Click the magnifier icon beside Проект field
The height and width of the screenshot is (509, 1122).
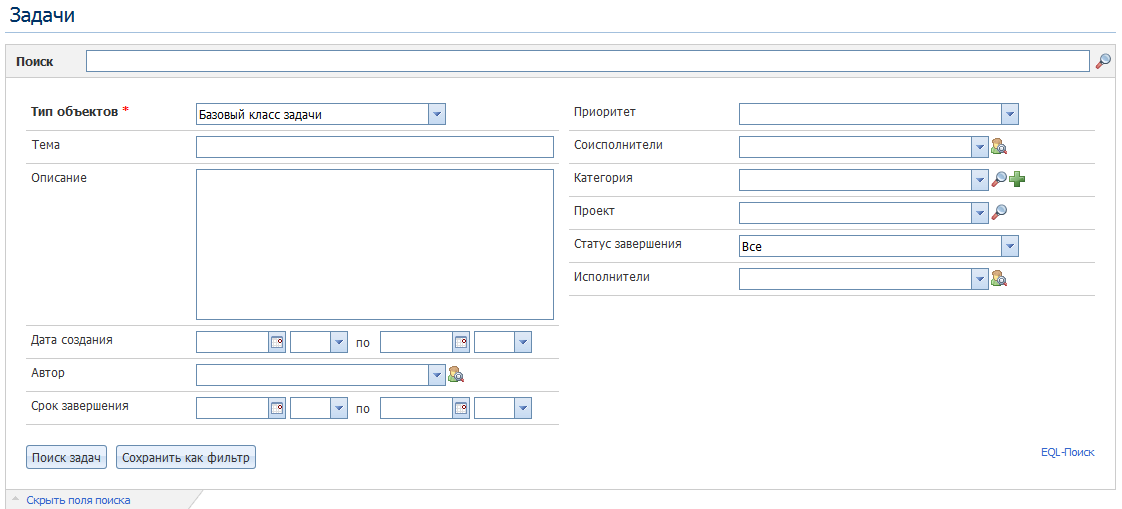[x=998, y=213]
